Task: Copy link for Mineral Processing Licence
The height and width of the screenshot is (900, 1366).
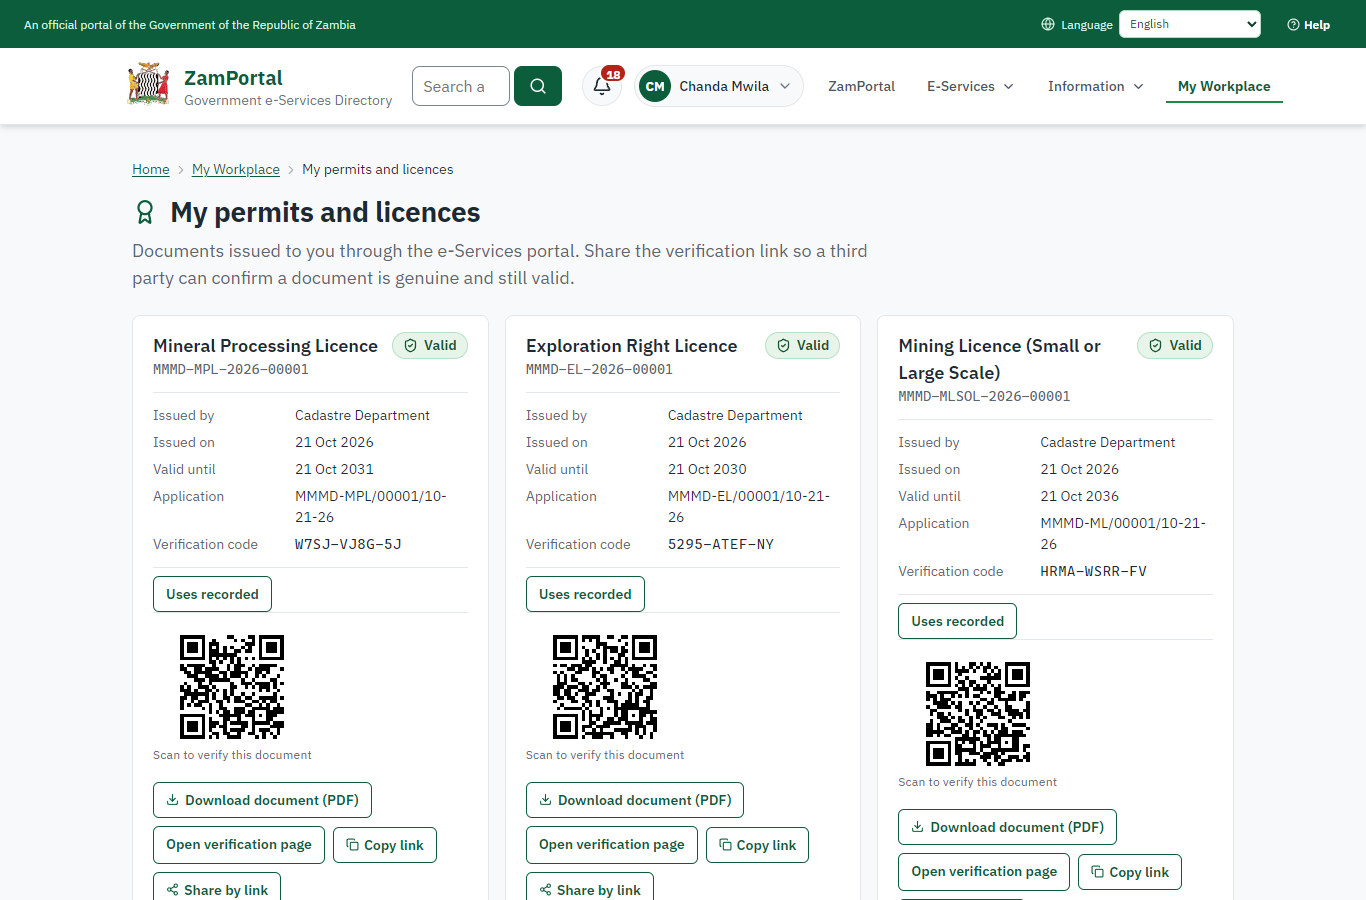Action: click(x=385, y=845)
